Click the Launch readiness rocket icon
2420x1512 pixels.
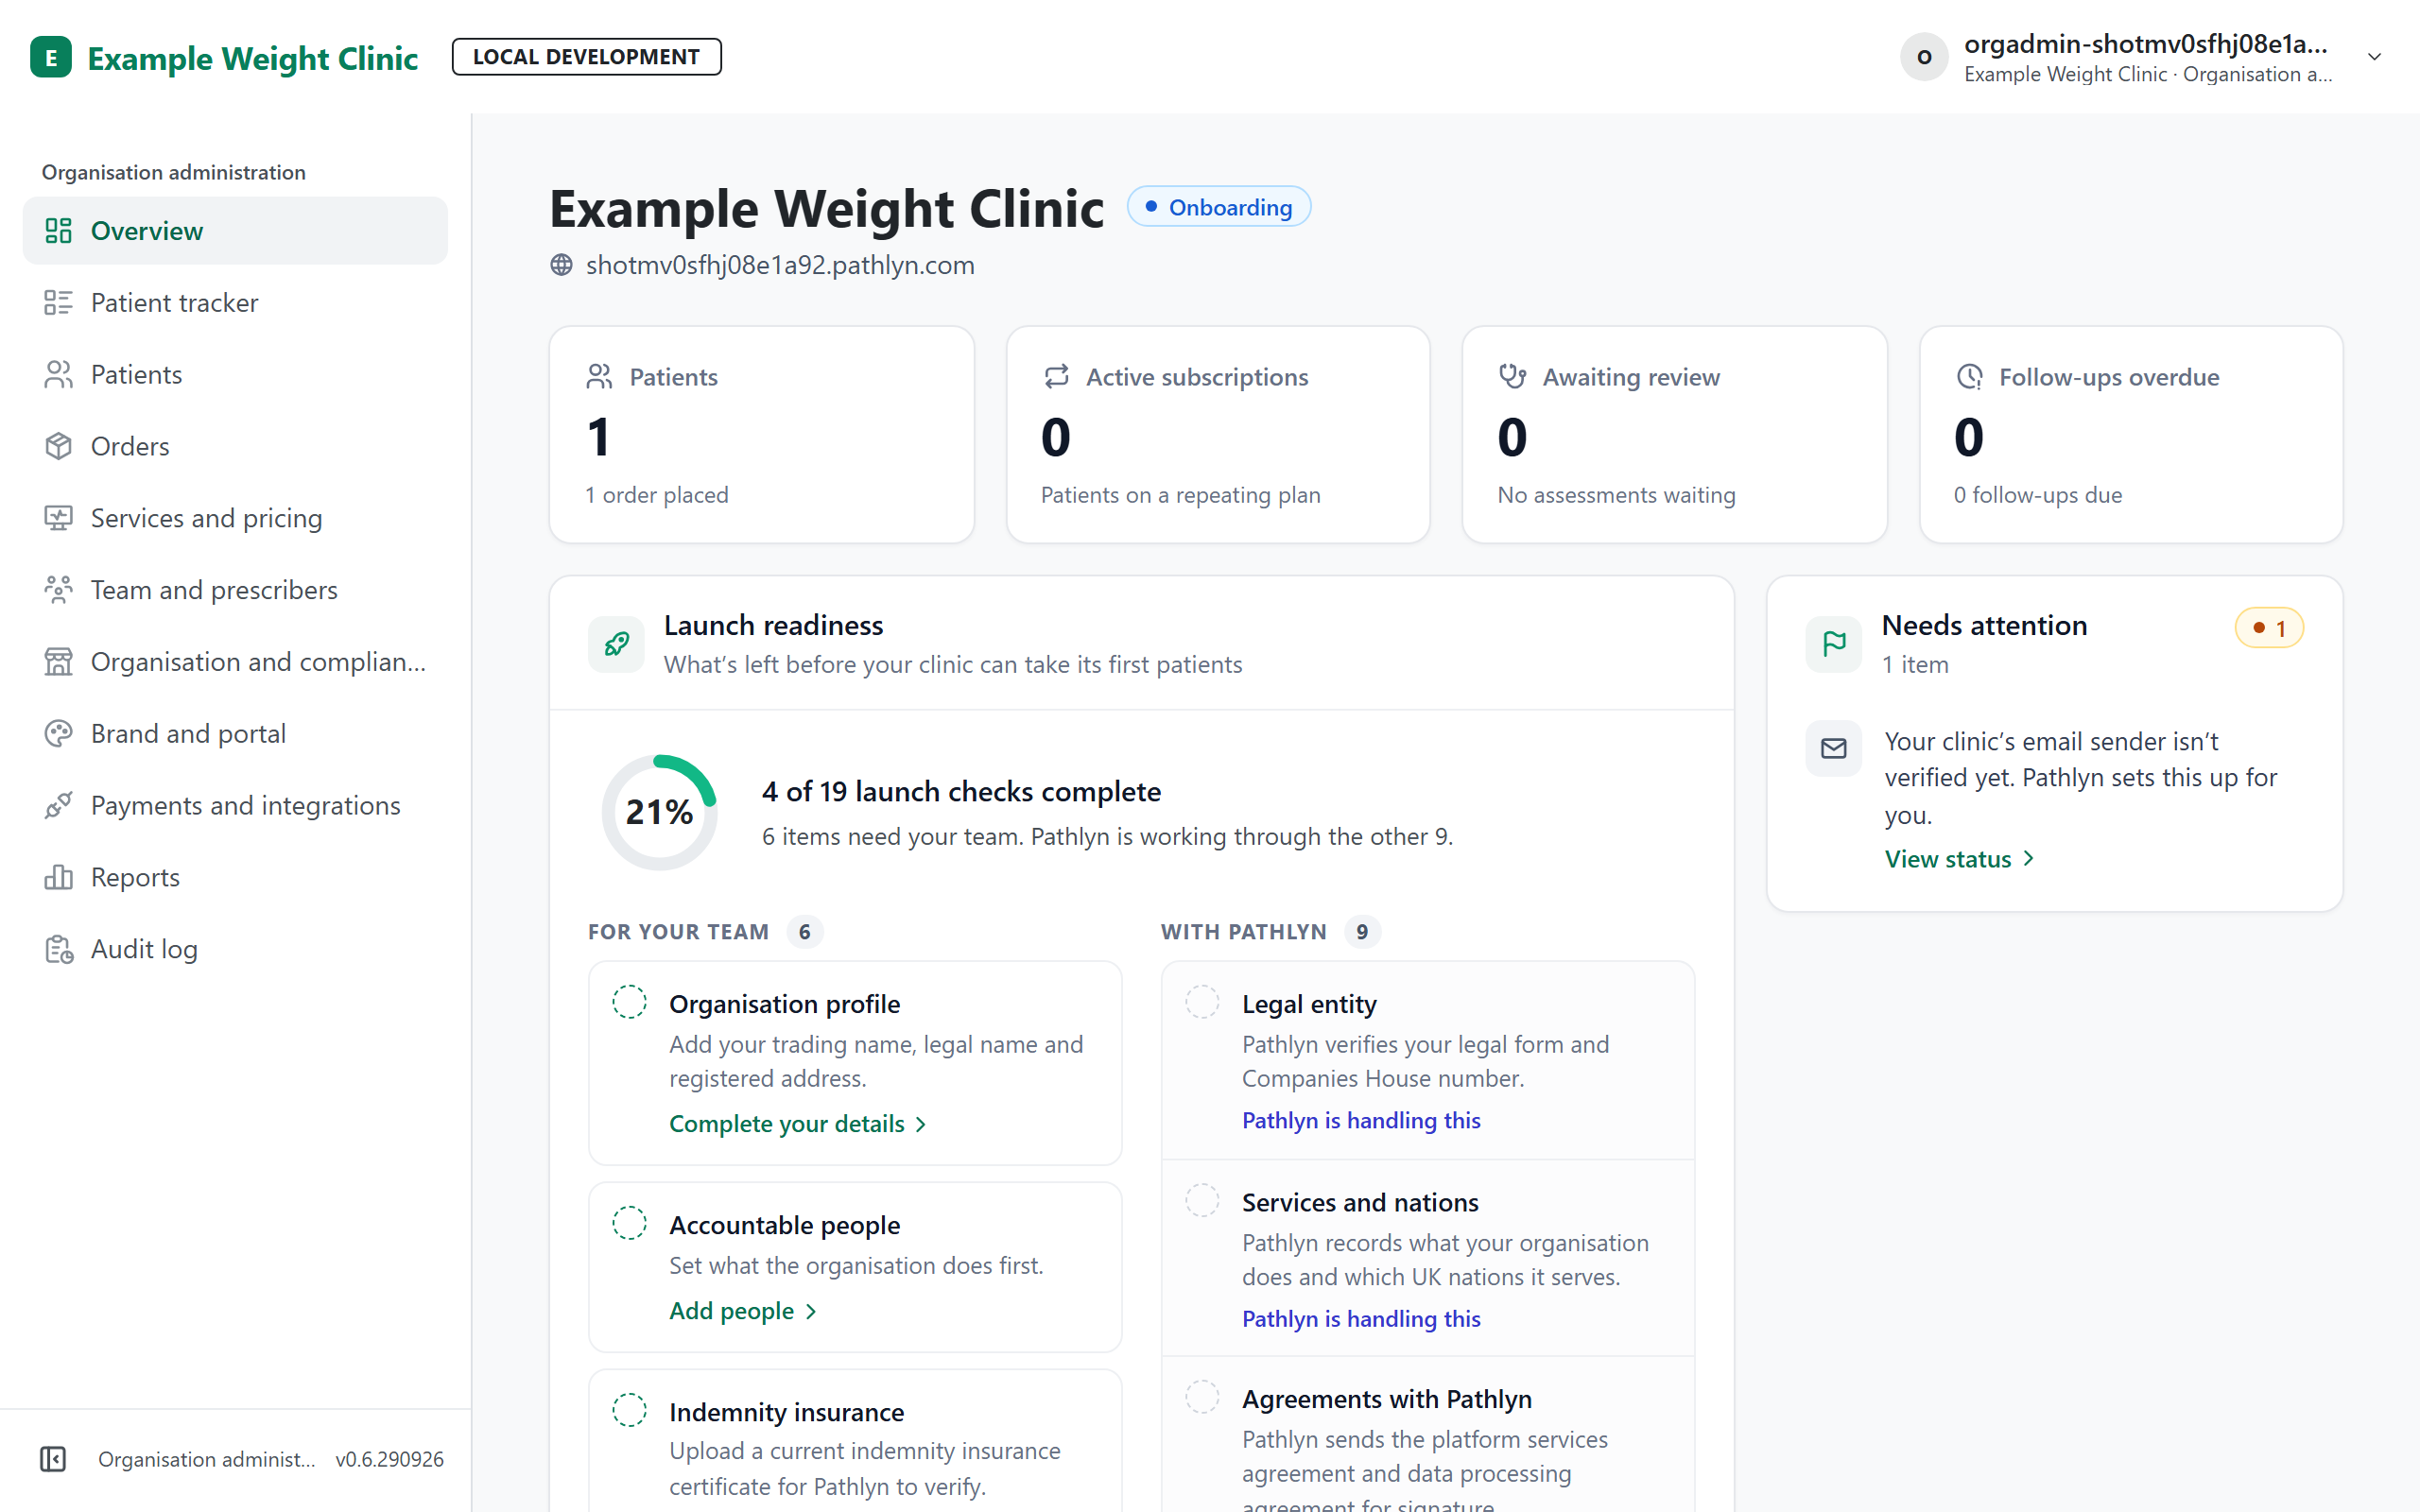click(616, 644)
